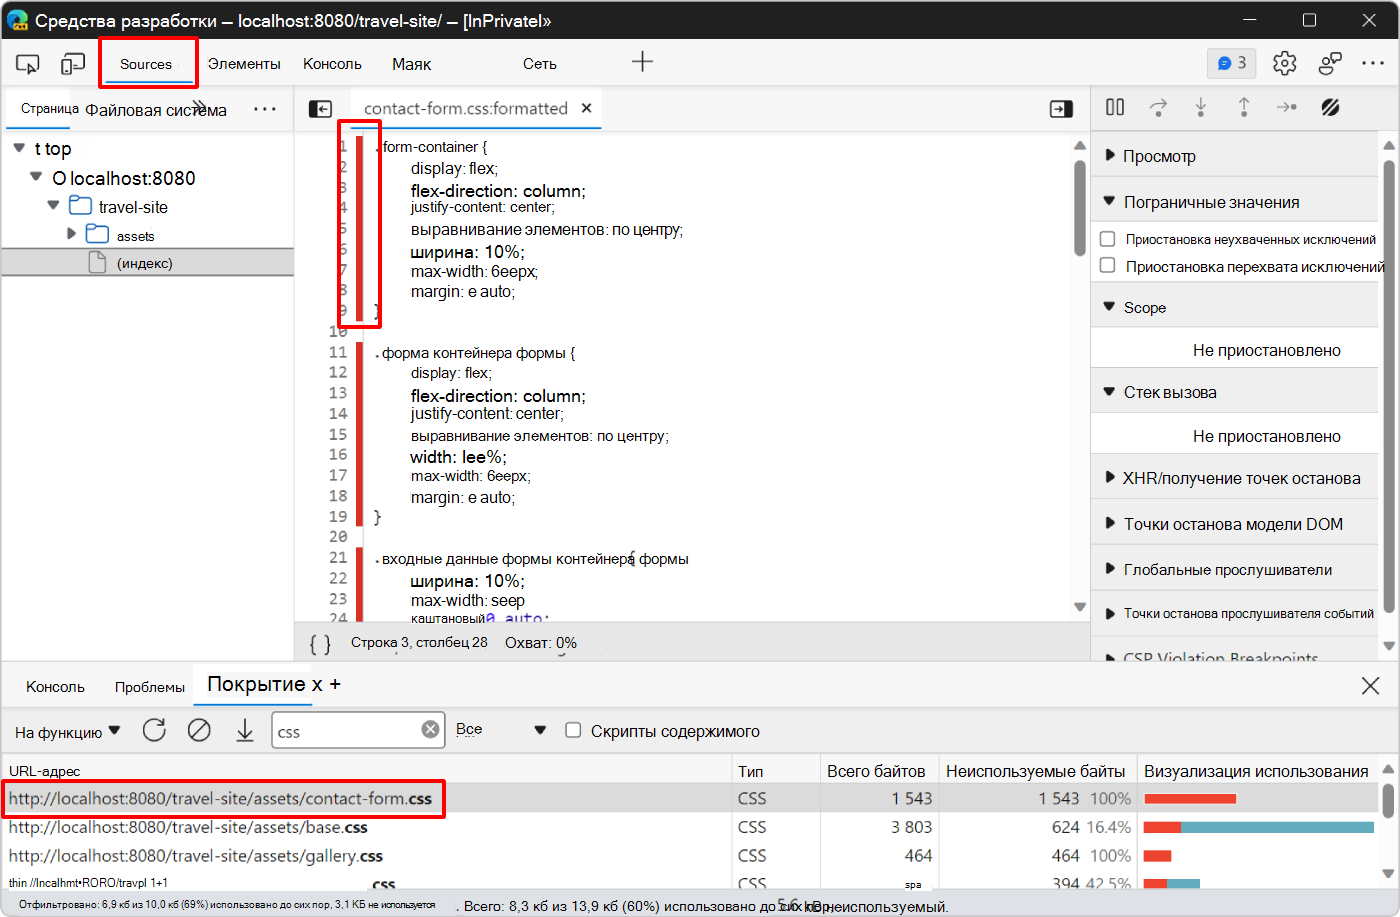Image resolution: width=1400 pixels, height=917 pixels.
Task: Open the main DevTools ellipsis menu
Action: 1373,63
